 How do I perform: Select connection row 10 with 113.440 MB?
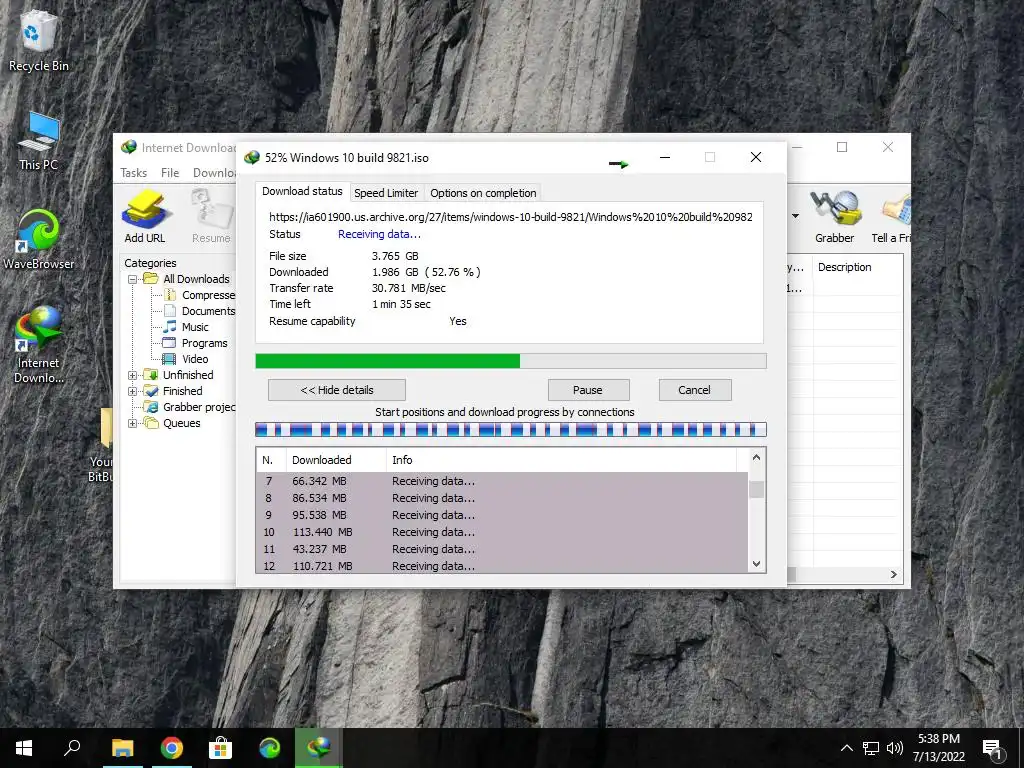coord(502,532)
